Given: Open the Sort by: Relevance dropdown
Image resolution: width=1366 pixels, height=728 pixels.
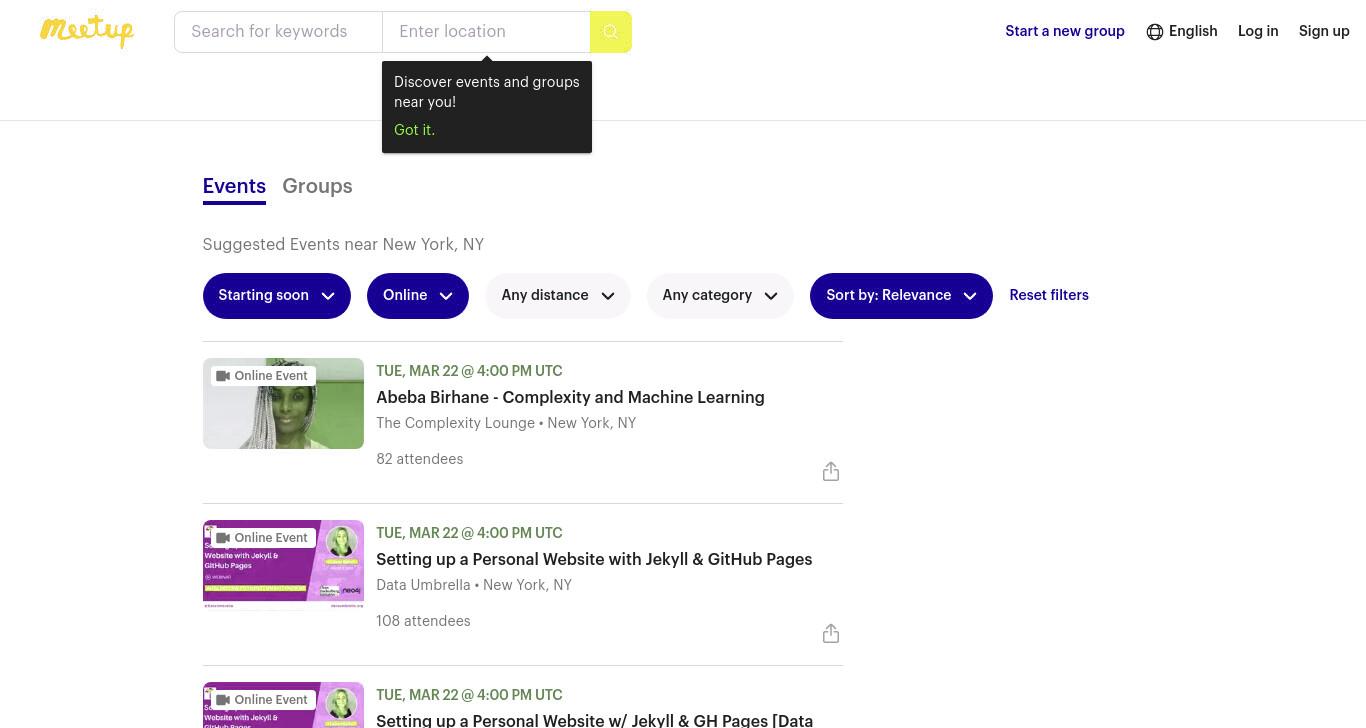Looking at the screenshot, I should coord(901,296).
